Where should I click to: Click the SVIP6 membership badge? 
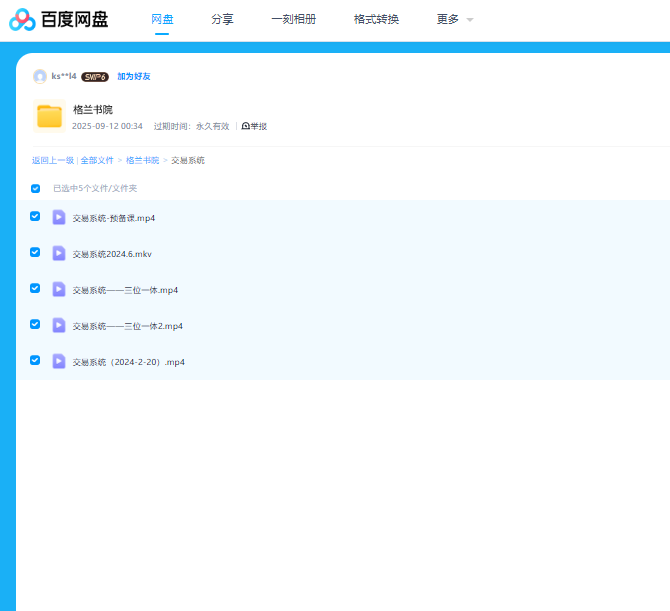(95, 76)
